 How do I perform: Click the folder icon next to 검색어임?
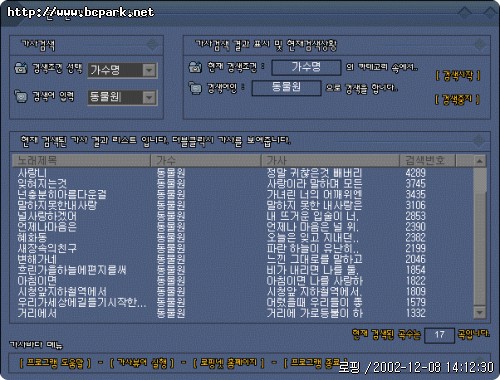pos(195,88)
